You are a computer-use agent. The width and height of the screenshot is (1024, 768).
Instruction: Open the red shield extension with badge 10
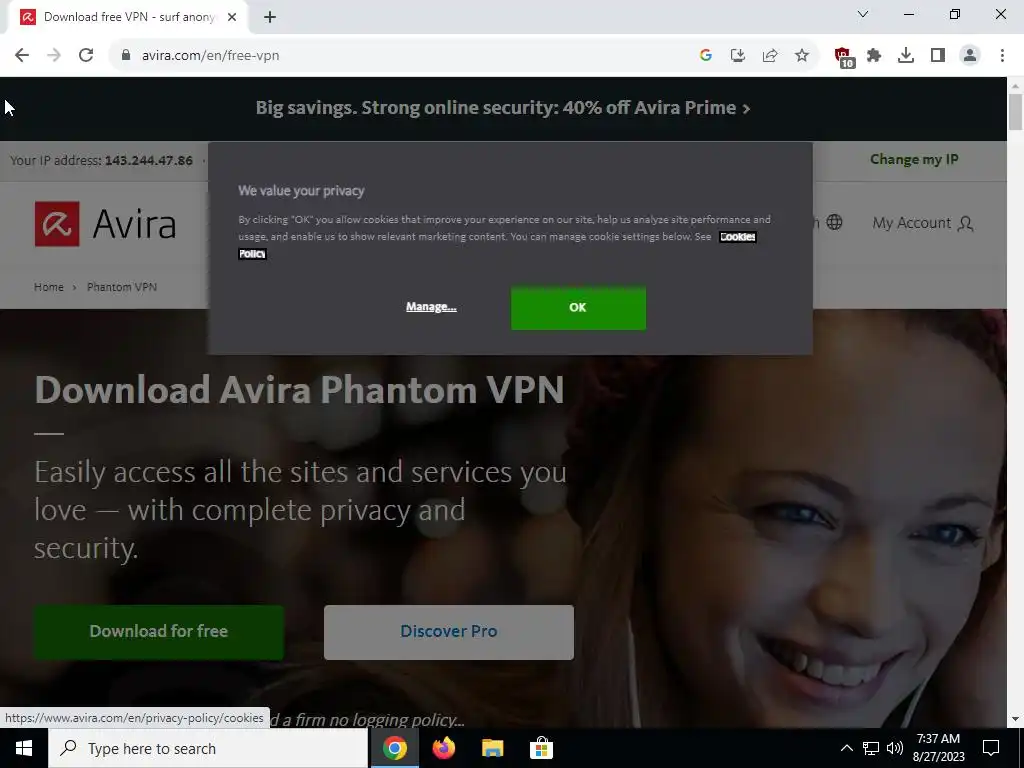coord(844,57)
